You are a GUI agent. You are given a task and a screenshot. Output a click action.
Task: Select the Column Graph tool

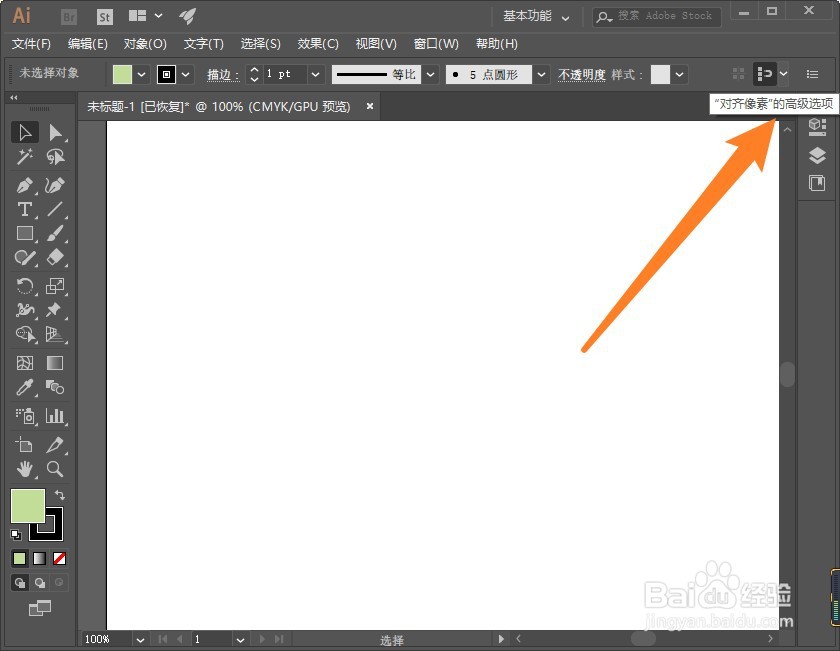click(55, 416)
